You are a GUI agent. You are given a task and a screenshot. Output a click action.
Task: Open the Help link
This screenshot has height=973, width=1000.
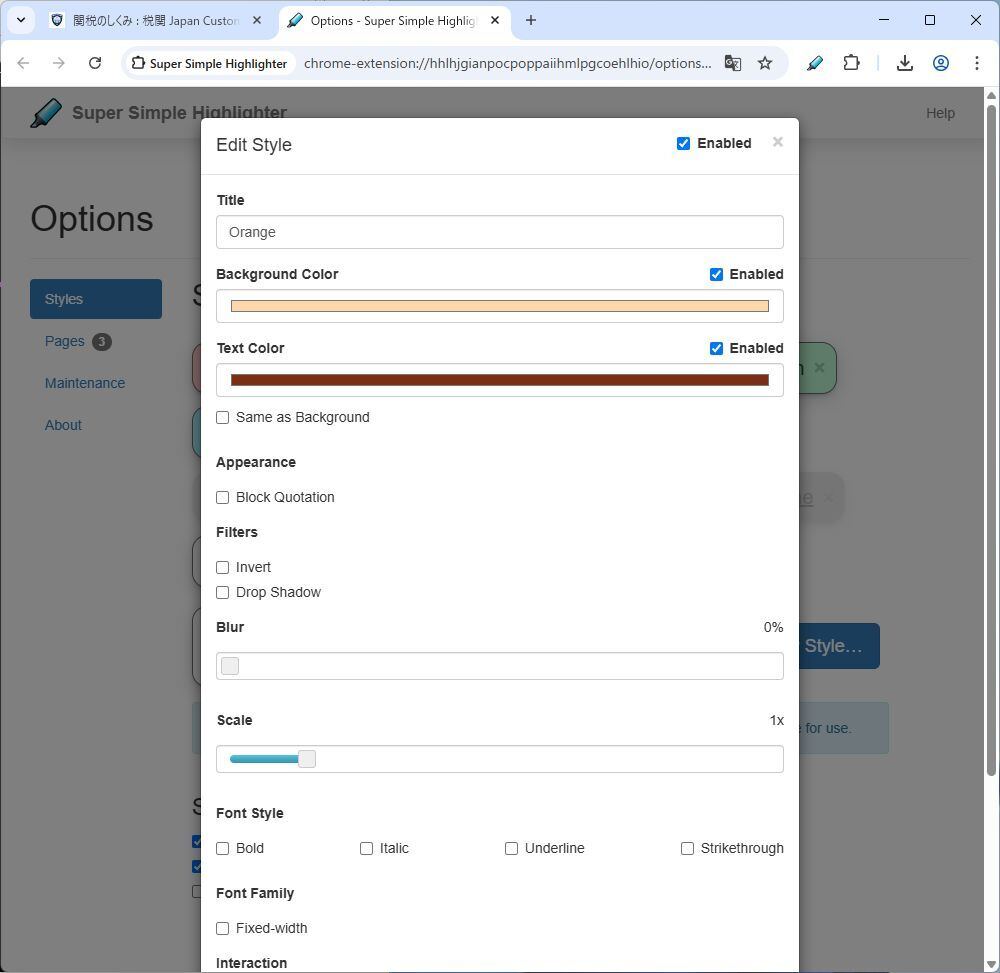(x=940, y=113)
